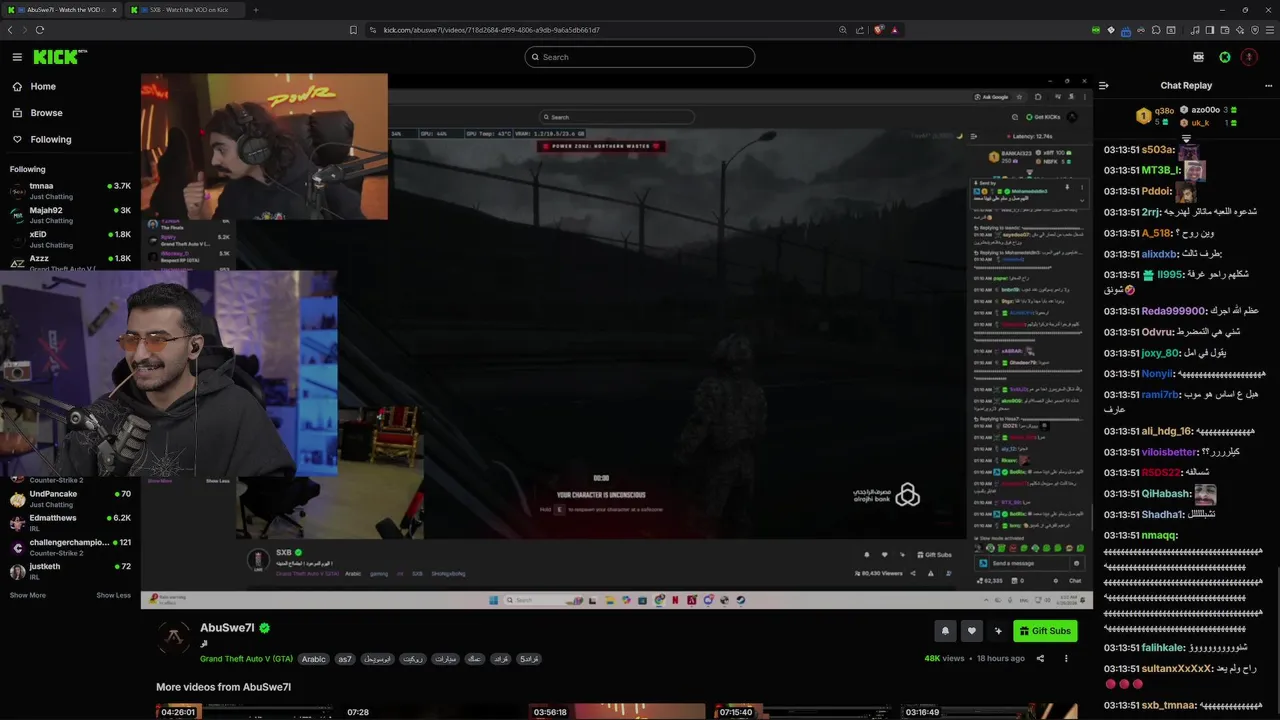Viewport: 1280px width, 720px height.
Task: Collapse the Chat Replay panel
Action: pyautogui.click(x=1103, y=85)
